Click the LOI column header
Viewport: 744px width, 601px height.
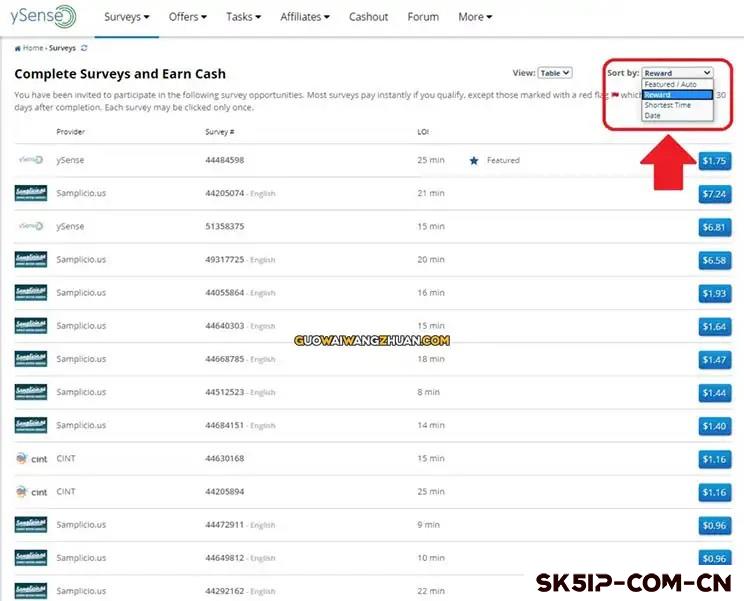point(423,132)
